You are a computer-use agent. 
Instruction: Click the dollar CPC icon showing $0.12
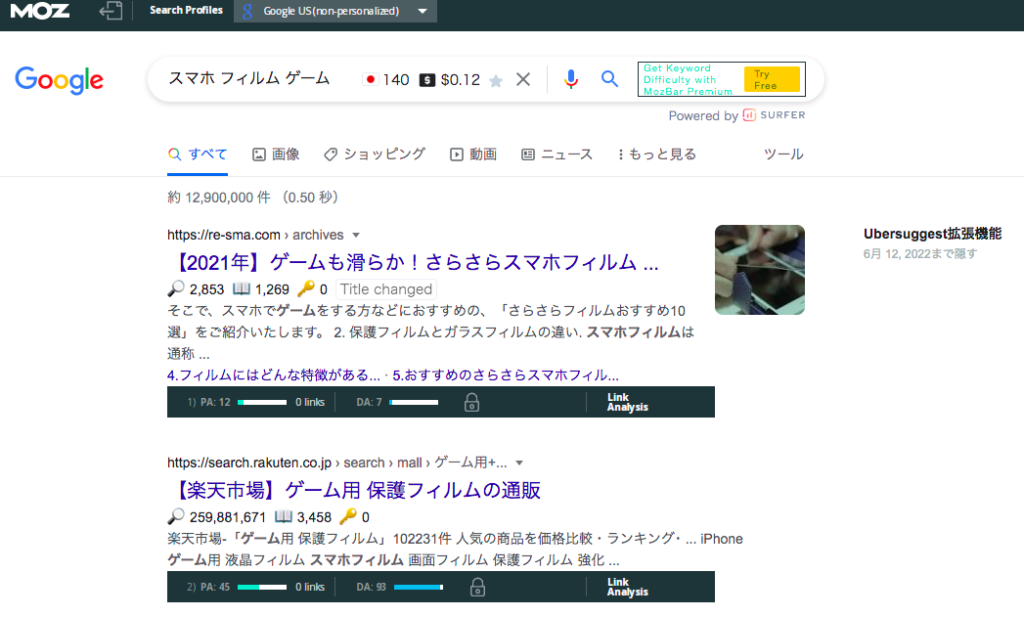point(427,80)
